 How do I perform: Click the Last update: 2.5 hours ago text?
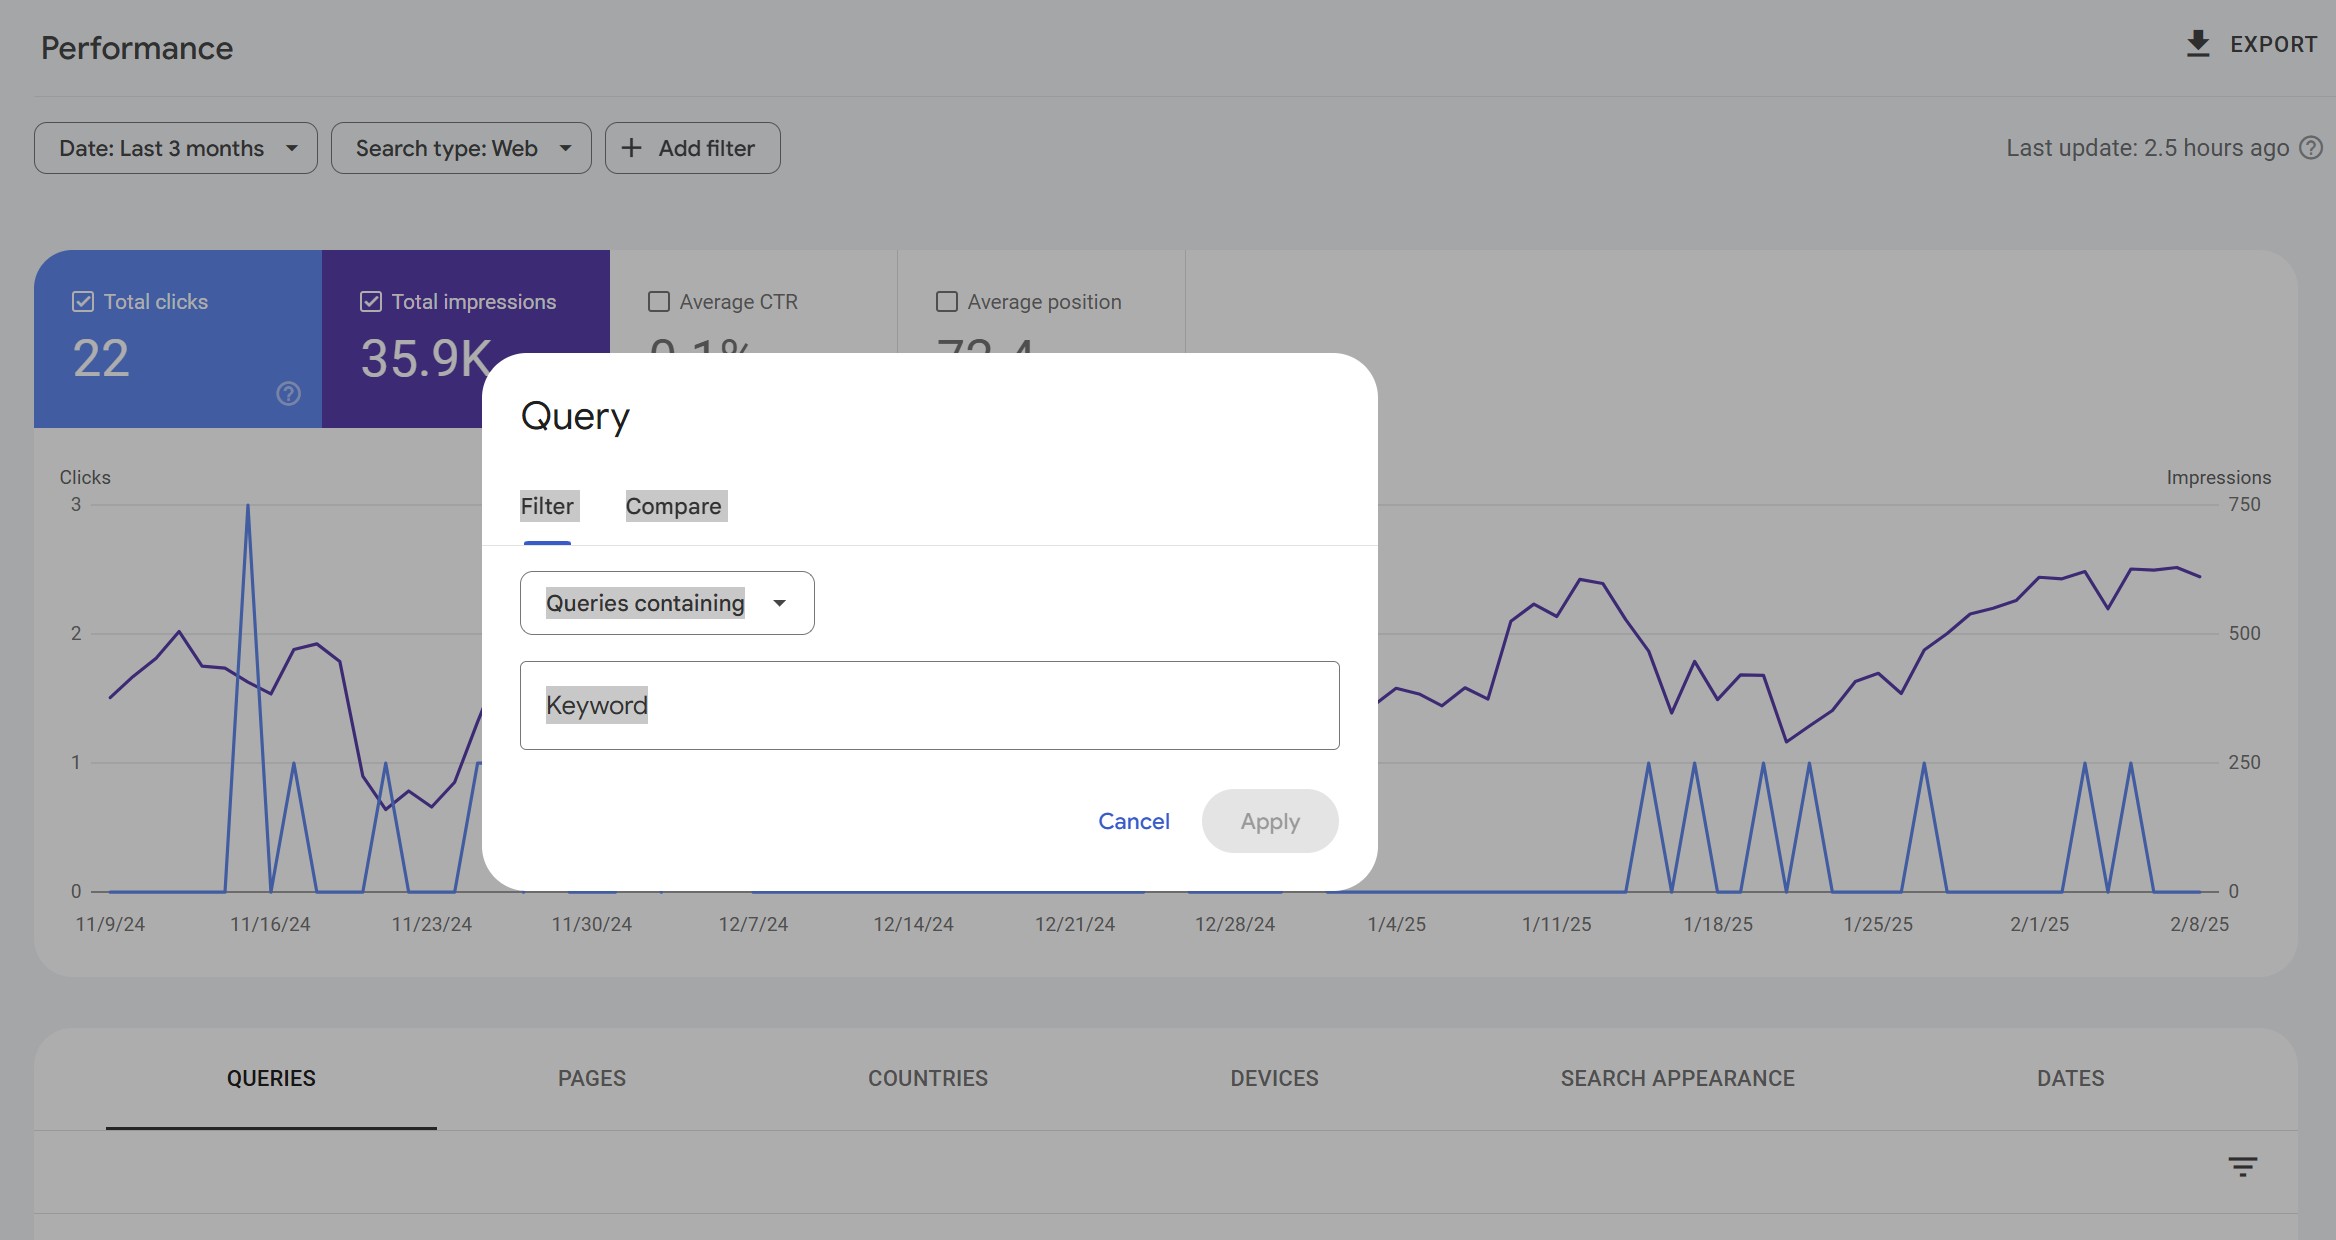coord(2147,148)
